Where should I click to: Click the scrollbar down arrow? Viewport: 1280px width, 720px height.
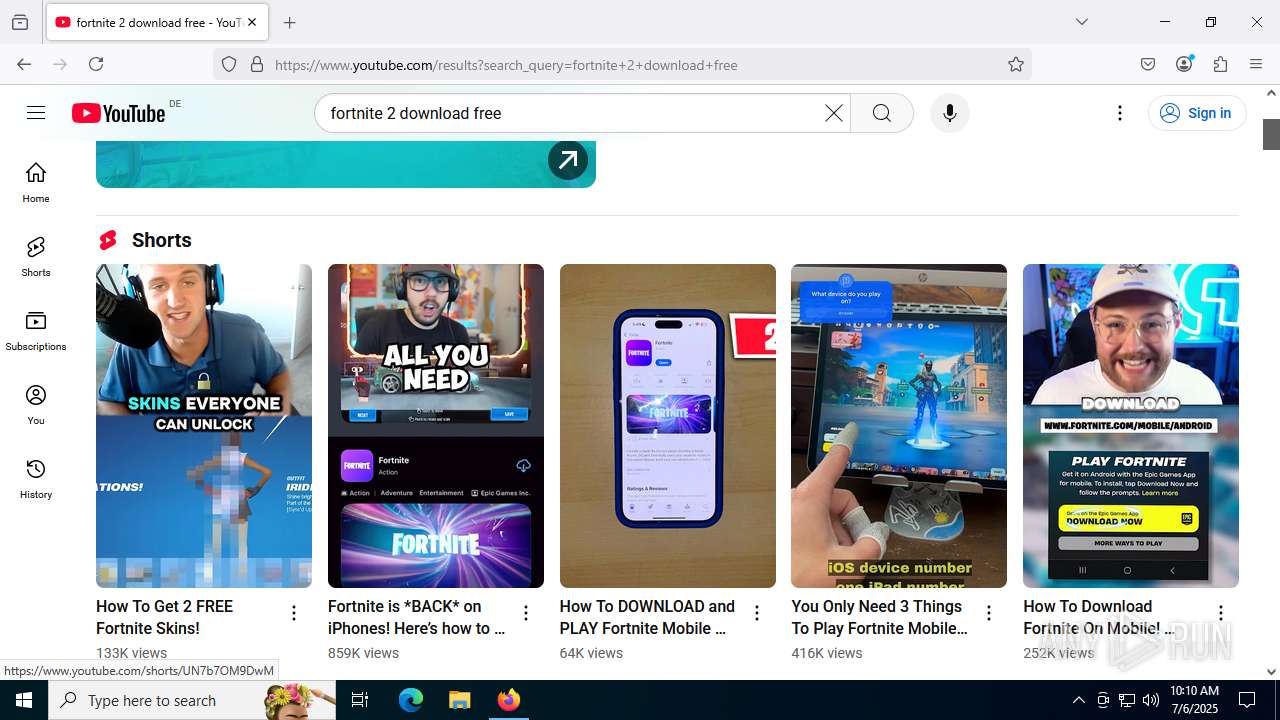[1271, 672]
